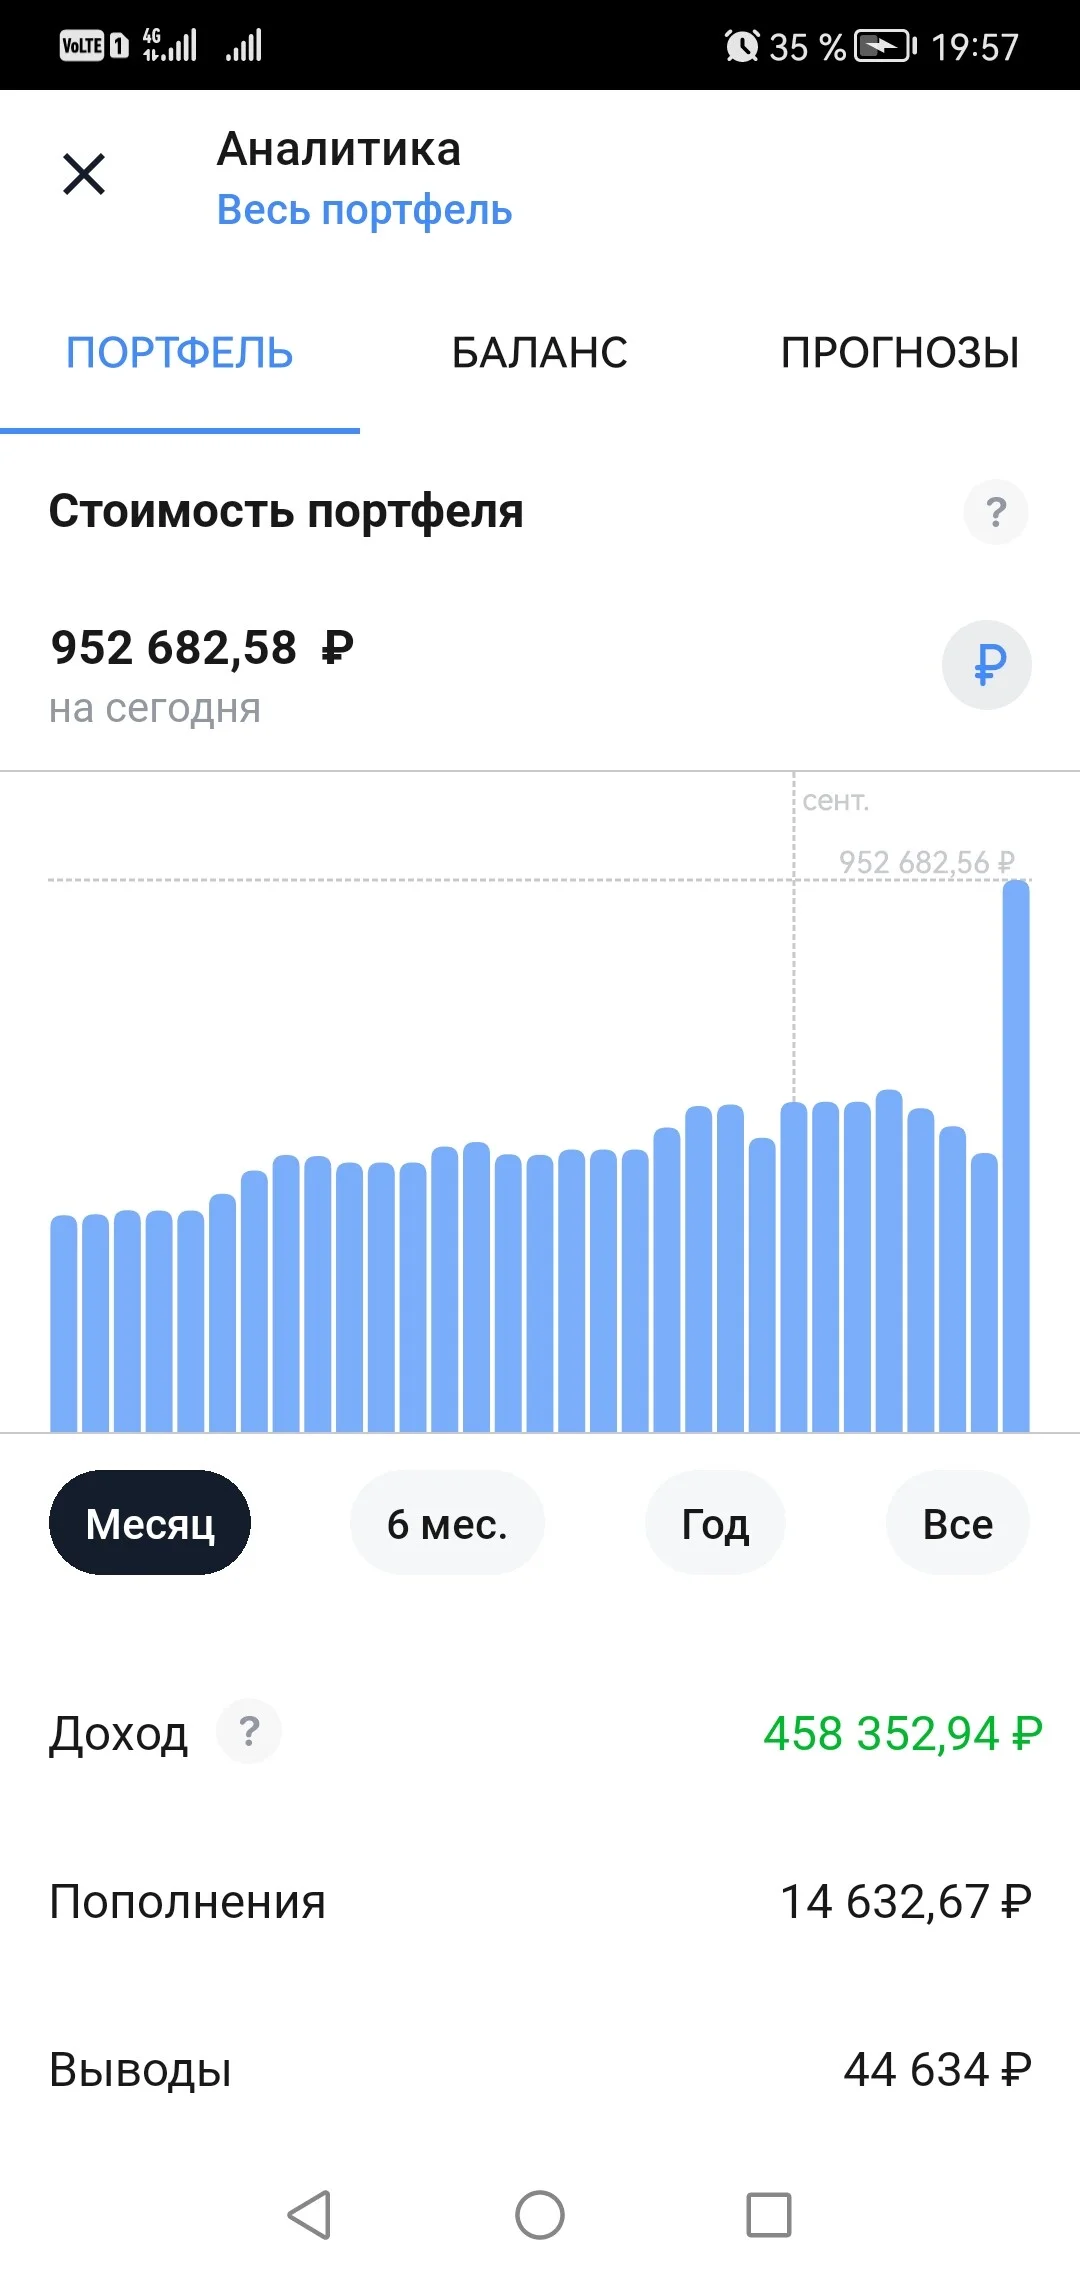1080x2280 pixels.
Task: Tap the ruble currency switch icon
Action: pyautogui.click(x=987, y=665)
